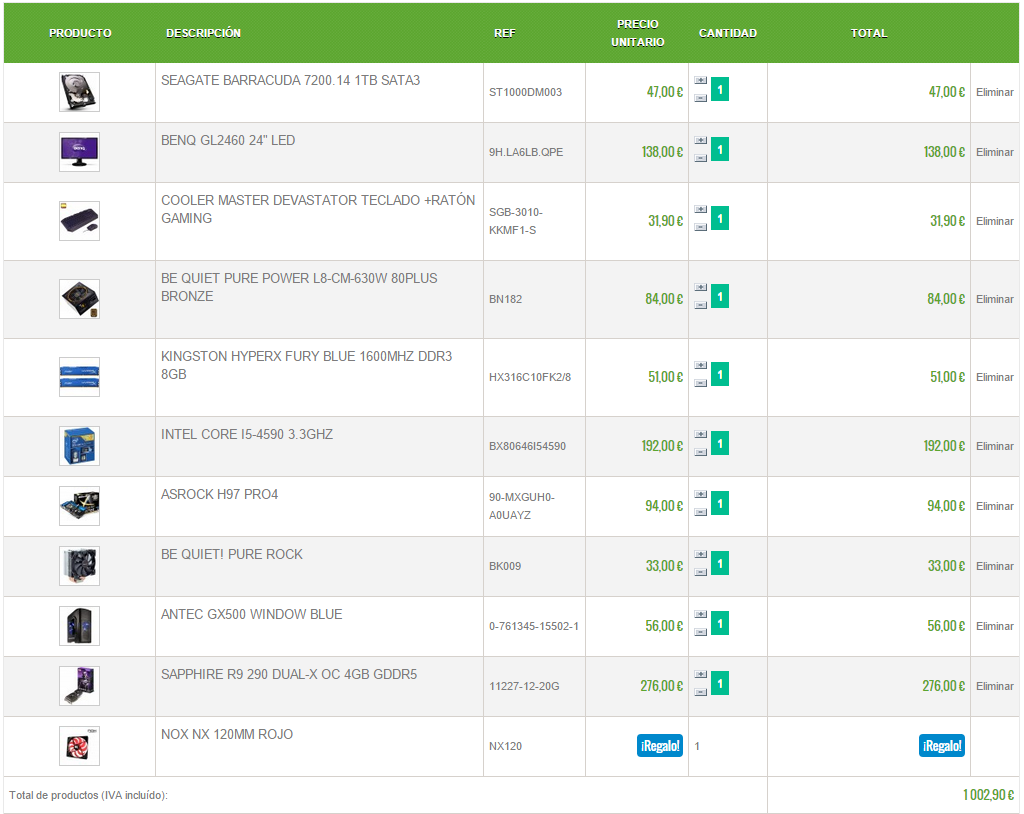This screenshot has width=1024, height=814.
Task: Open Kingston HyperX Fury RAM thumbnail
Action: (x=79, y=377)
